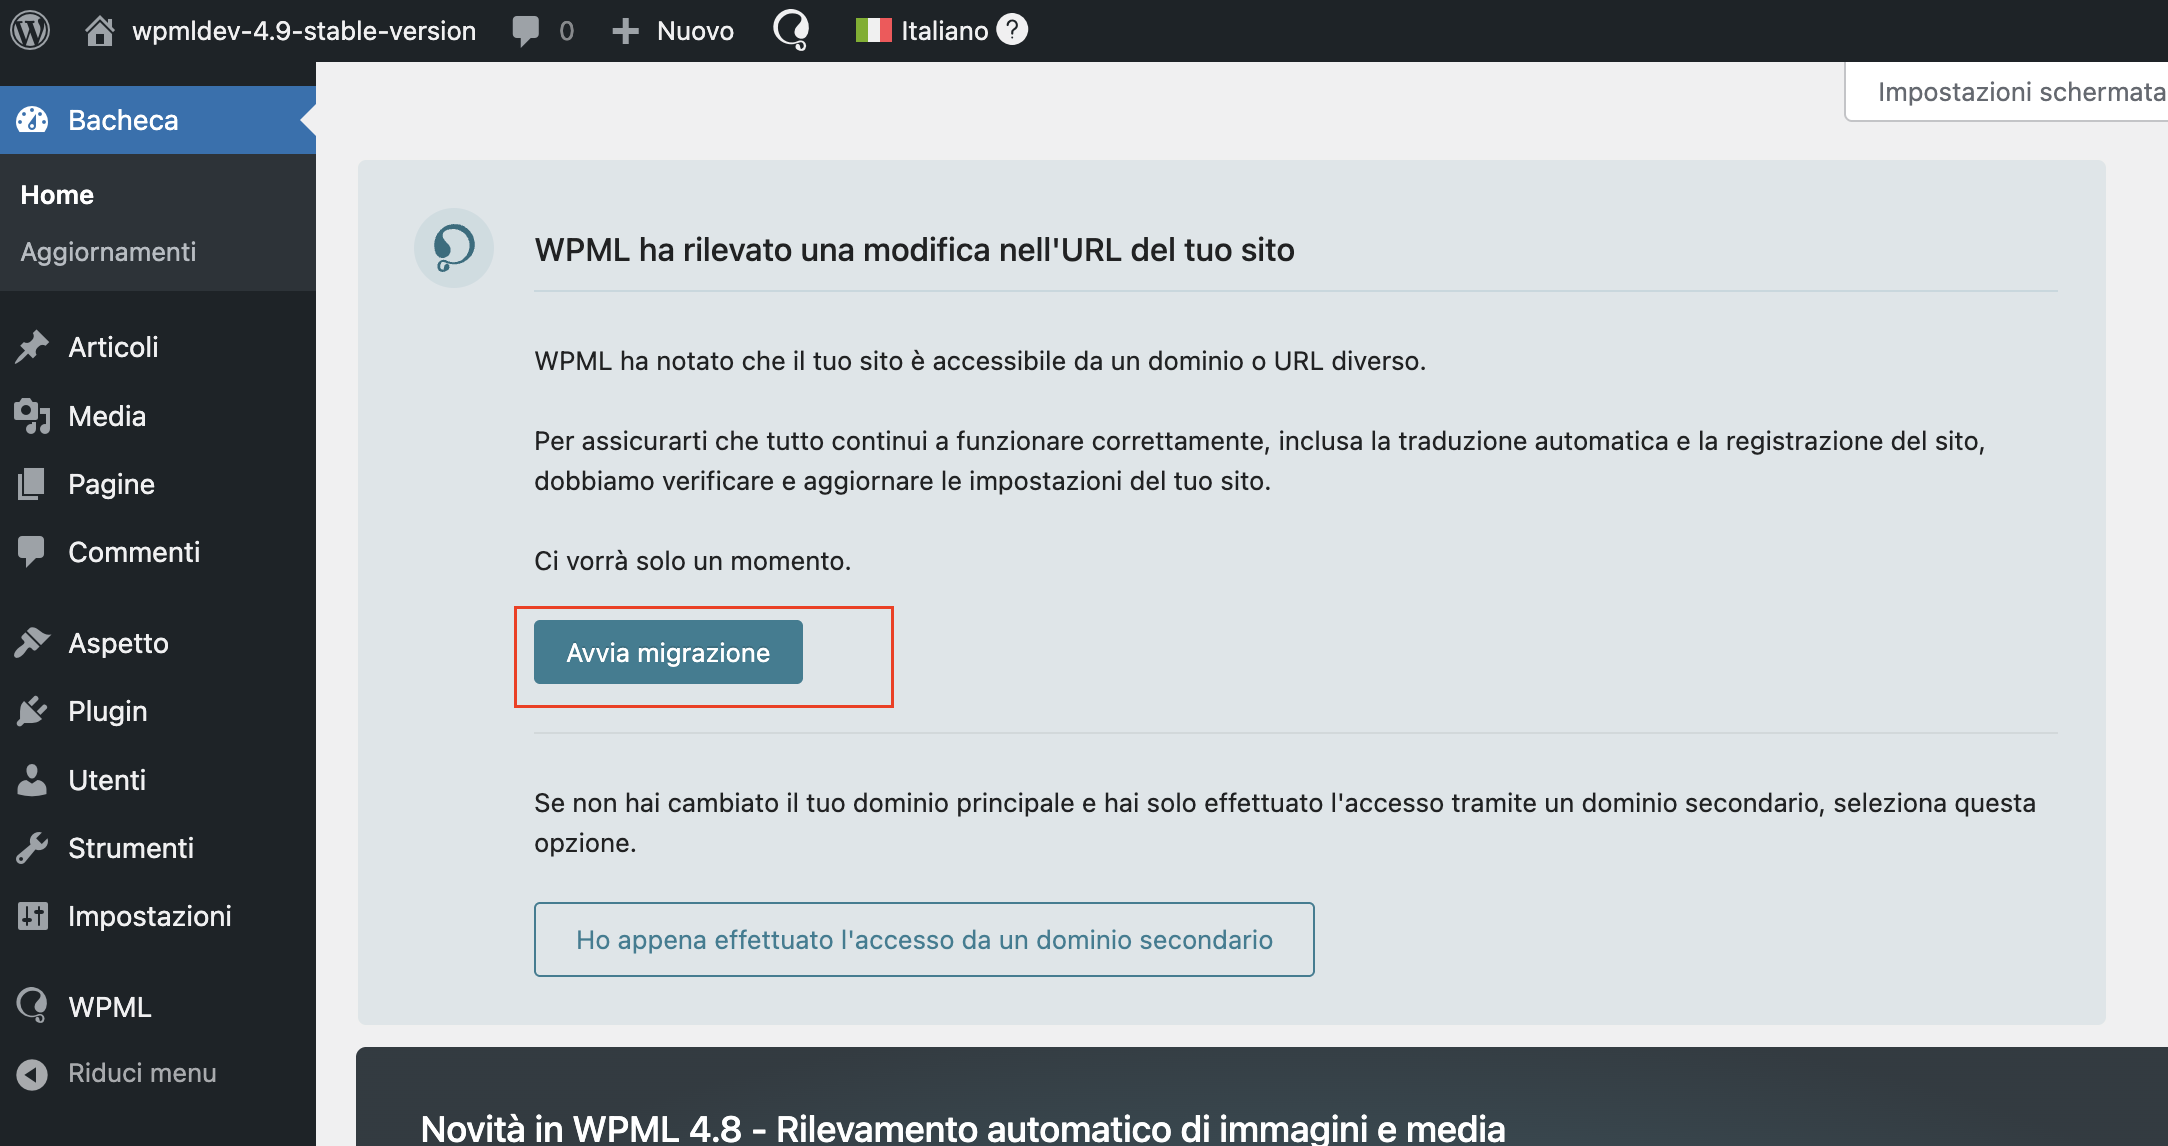Click the home site icon

(99, 30)
